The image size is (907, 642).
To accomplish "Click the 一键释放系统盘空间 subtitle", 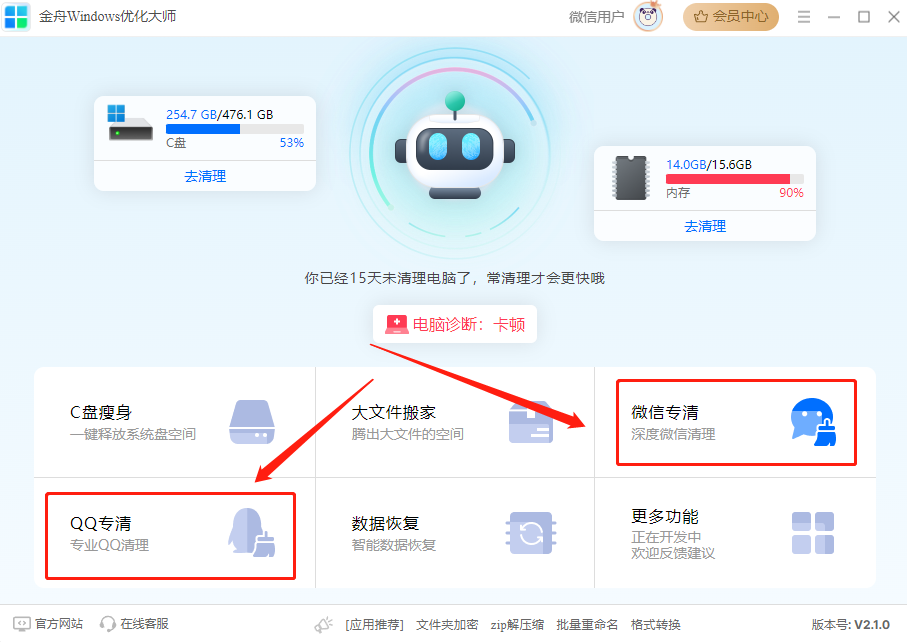I will tap(133, 434).
